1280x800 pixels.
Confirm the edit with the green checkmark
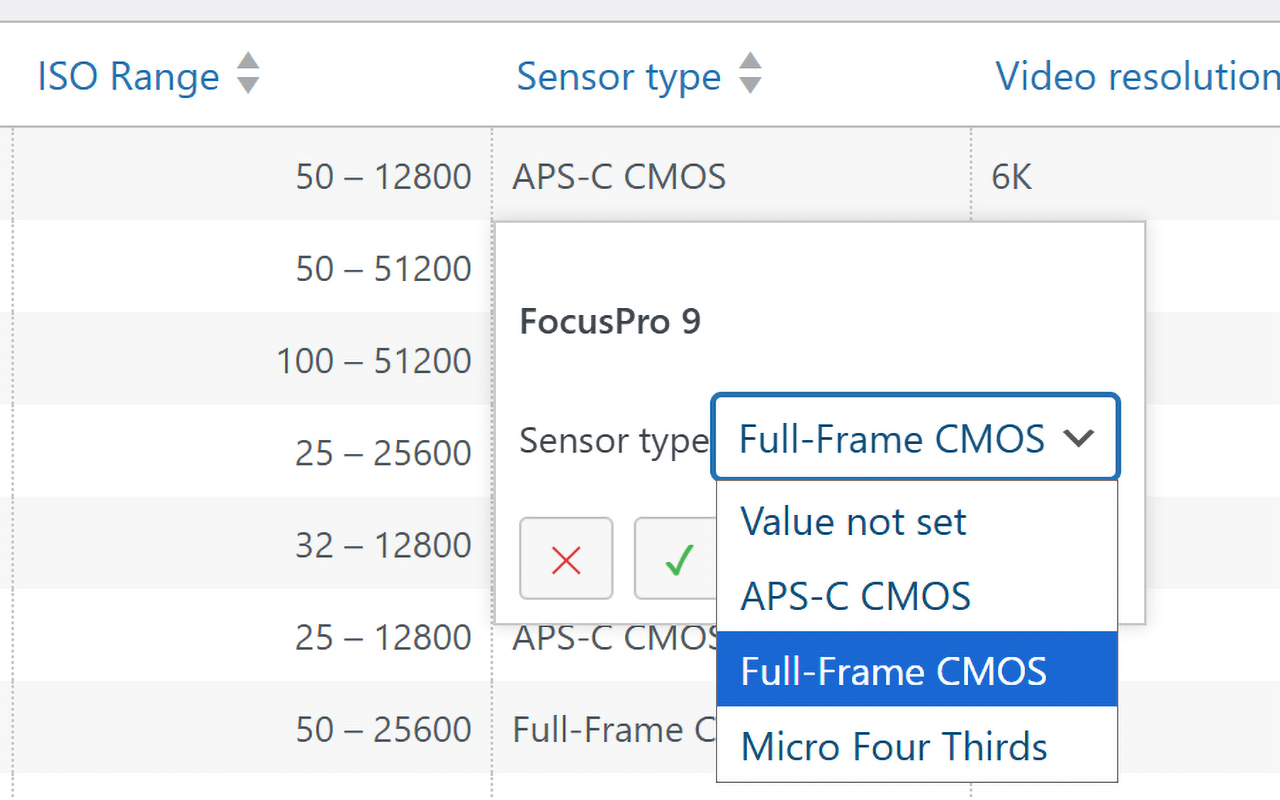click(x=678, y=559)
